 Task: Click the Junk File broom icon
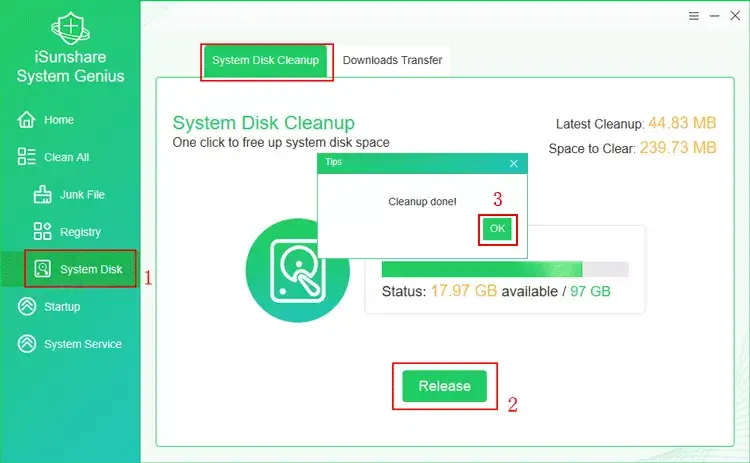(42, 194)
